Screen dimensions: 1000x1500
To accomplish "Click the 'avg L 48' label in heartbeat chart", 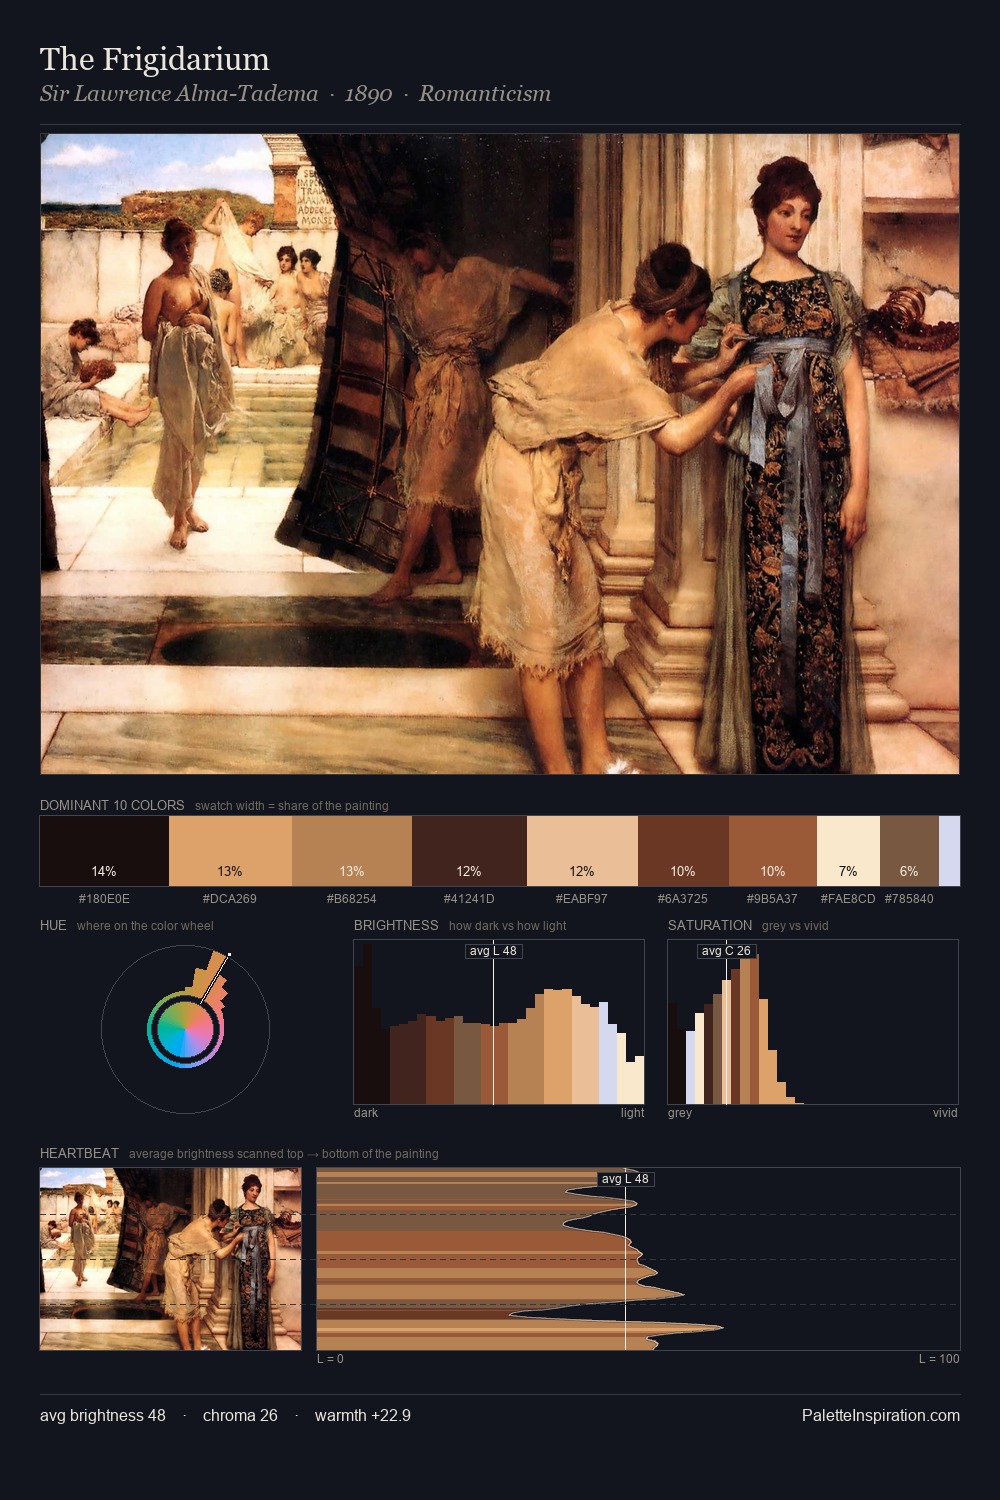I will point(626,1179).
